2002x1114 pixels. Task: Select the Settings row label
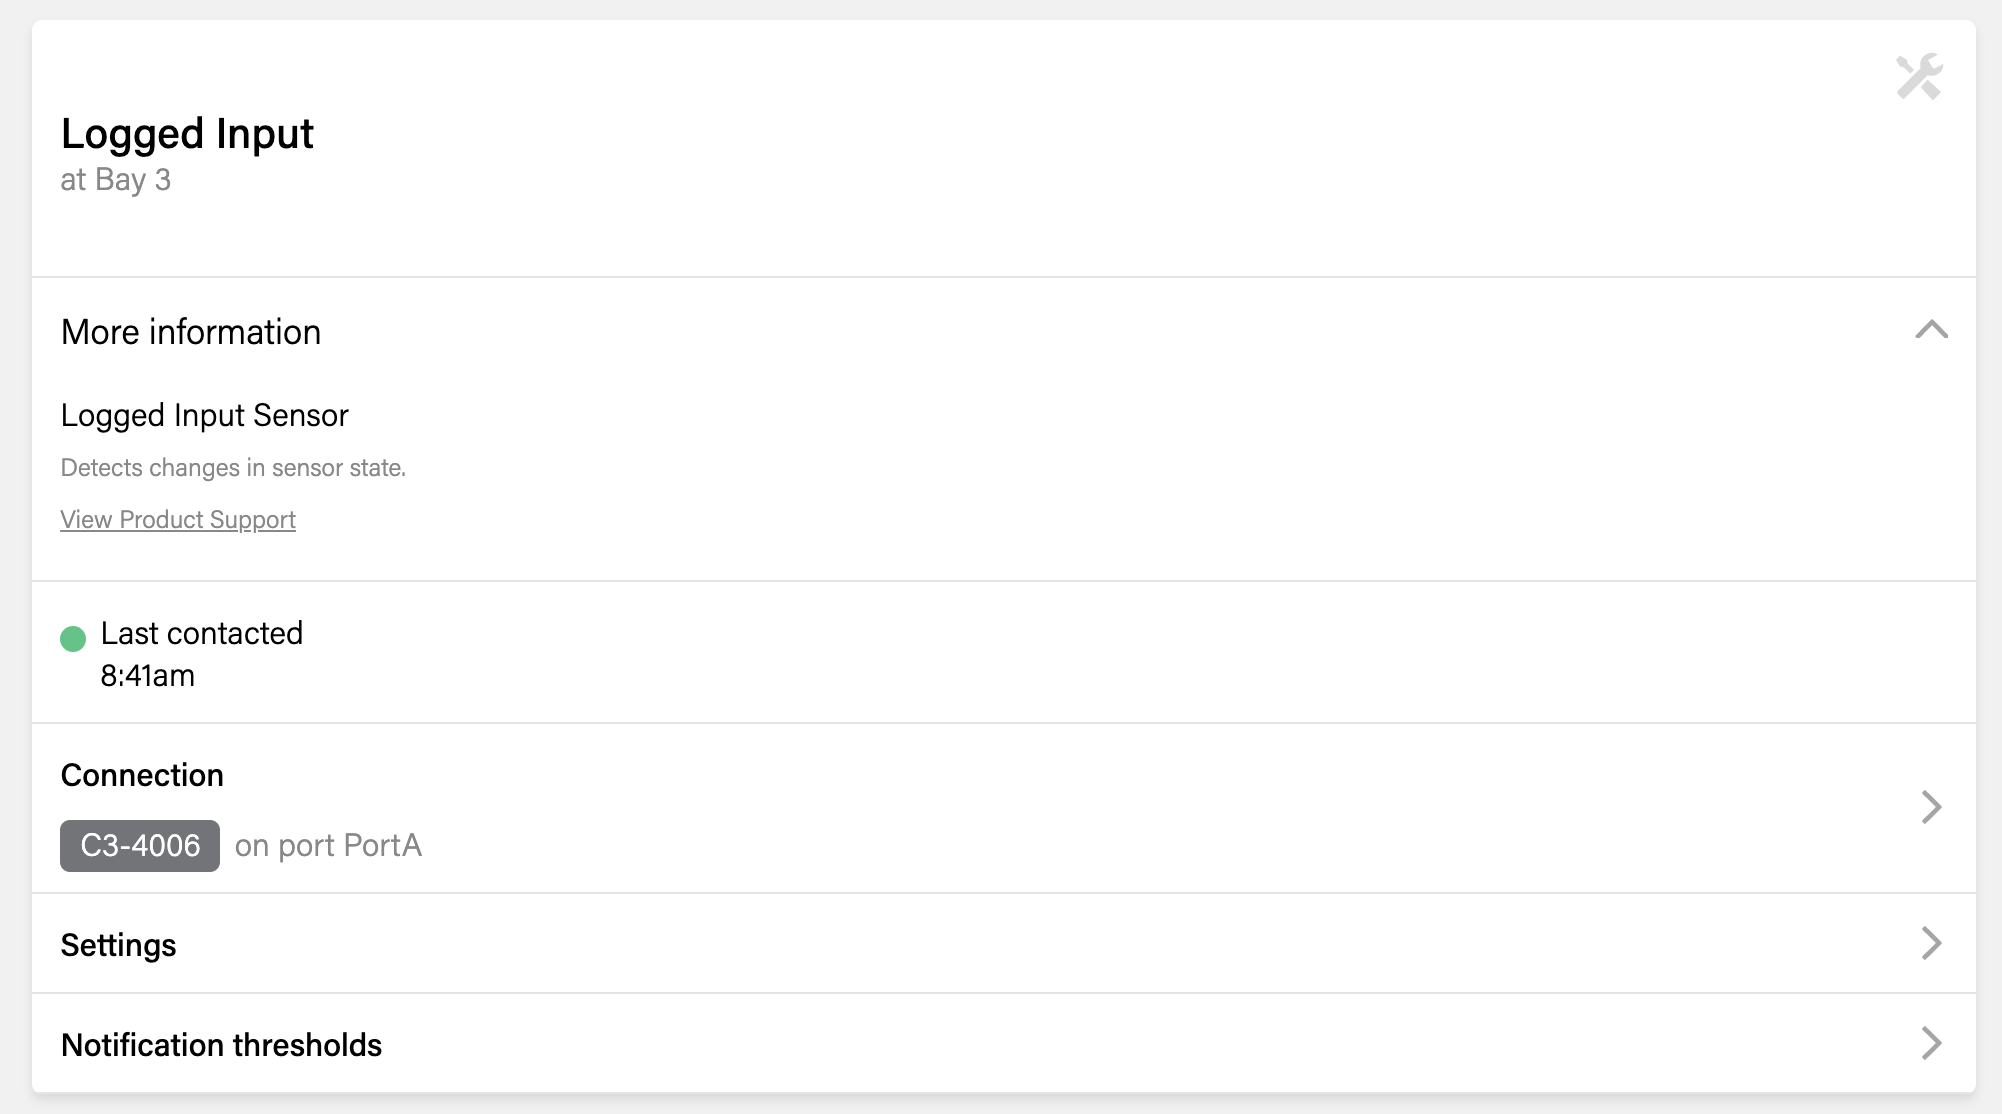pos(119,945)
